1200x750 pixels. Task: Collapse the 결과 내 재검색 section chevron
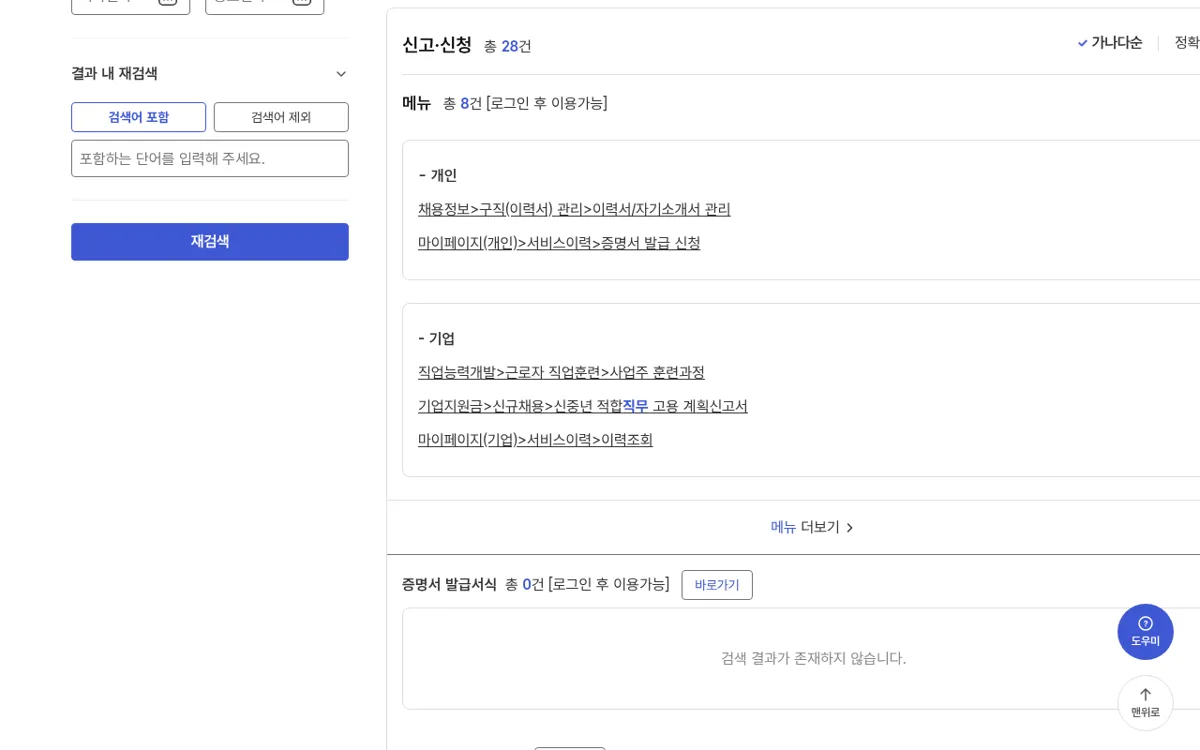pyautogui.click(x=341, y=74)
